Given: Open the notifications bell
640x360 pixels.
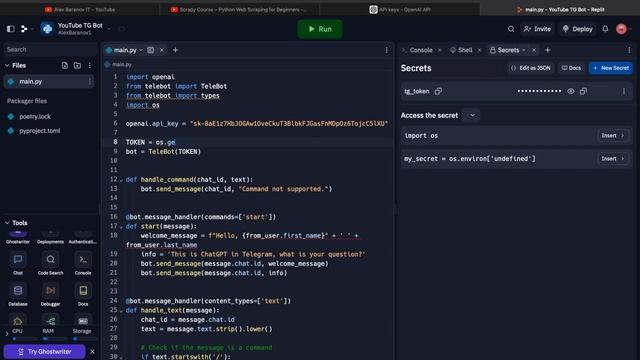Looking at the screenshot, I should 605,29.
